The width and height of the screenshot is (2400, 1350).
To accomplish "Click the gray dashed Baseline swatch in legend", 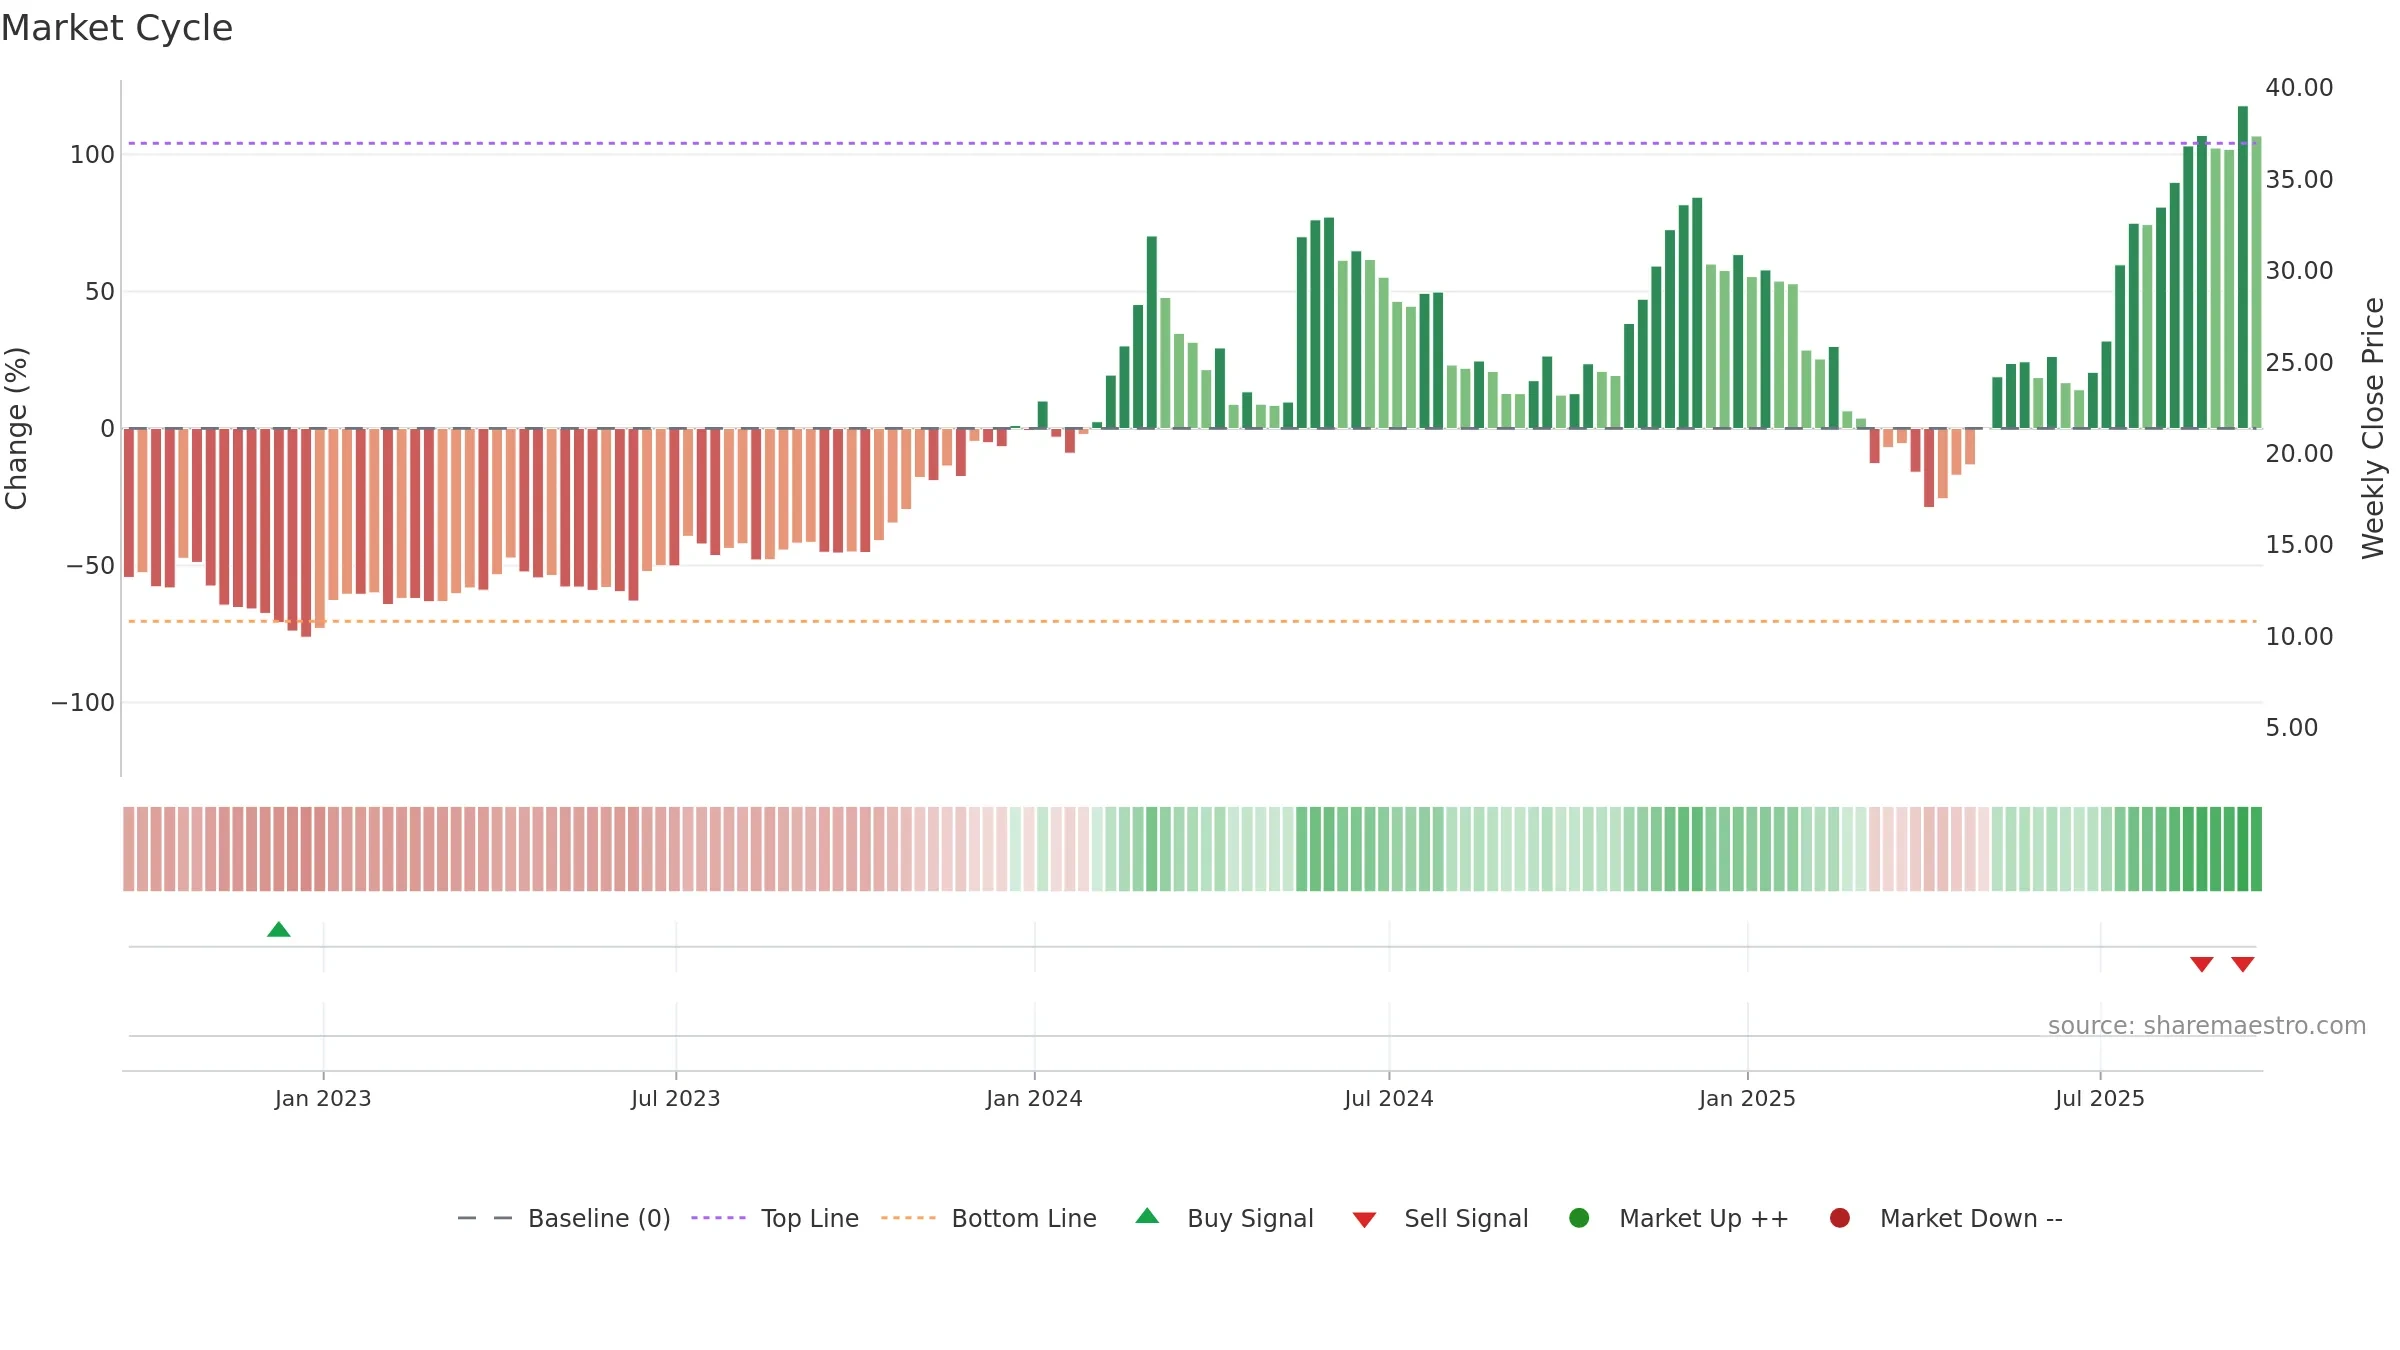I will pos(485,1218).
